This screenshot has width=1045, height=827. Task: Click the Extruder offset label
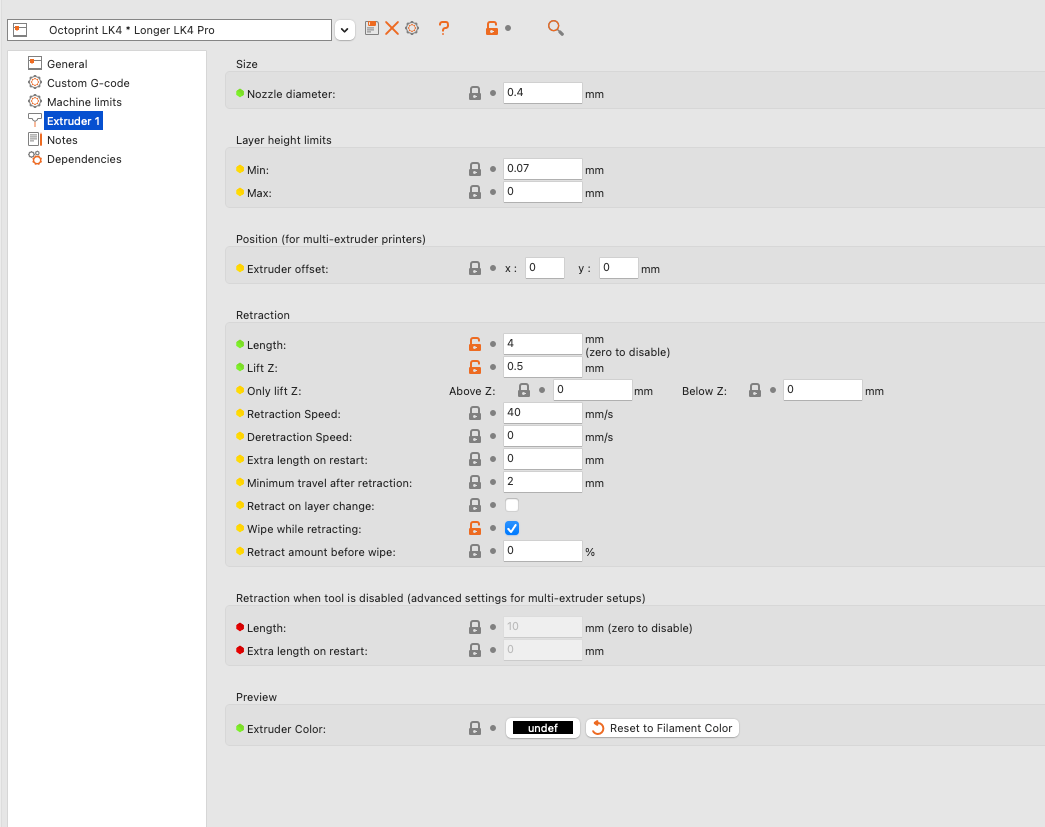(288, 269)
